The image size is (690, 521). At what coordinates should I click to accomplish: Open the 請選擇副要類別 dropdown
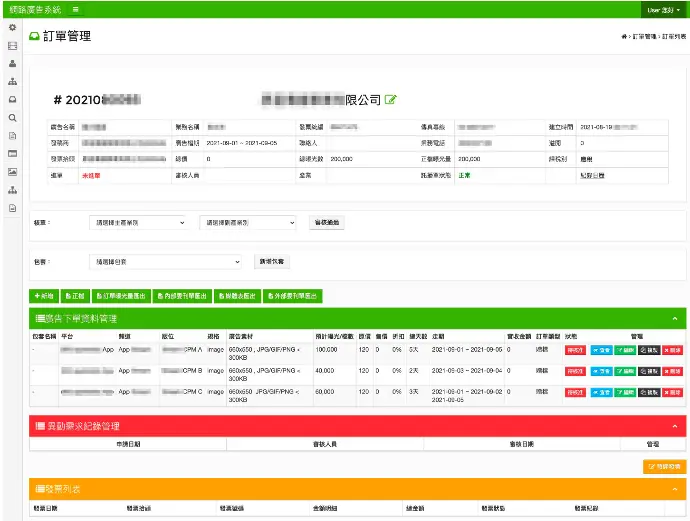click(248, 223)
